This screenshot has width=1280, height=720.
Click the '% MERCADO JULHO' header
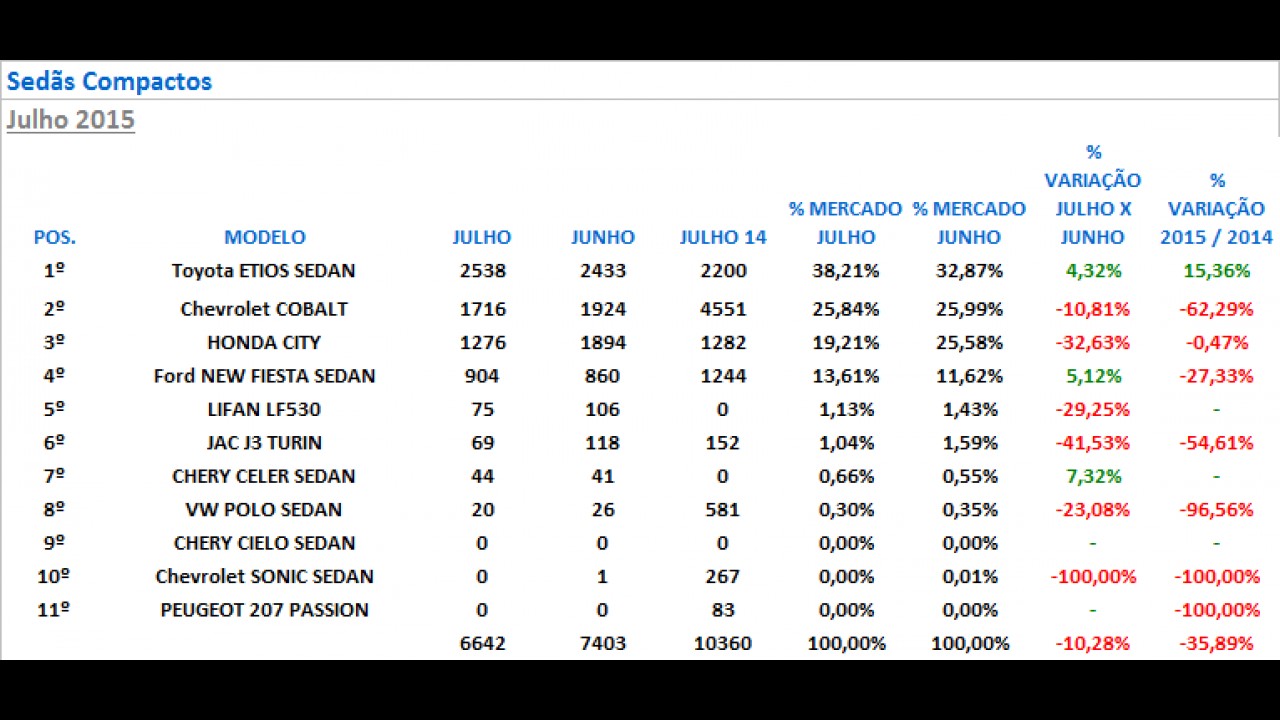845,223
